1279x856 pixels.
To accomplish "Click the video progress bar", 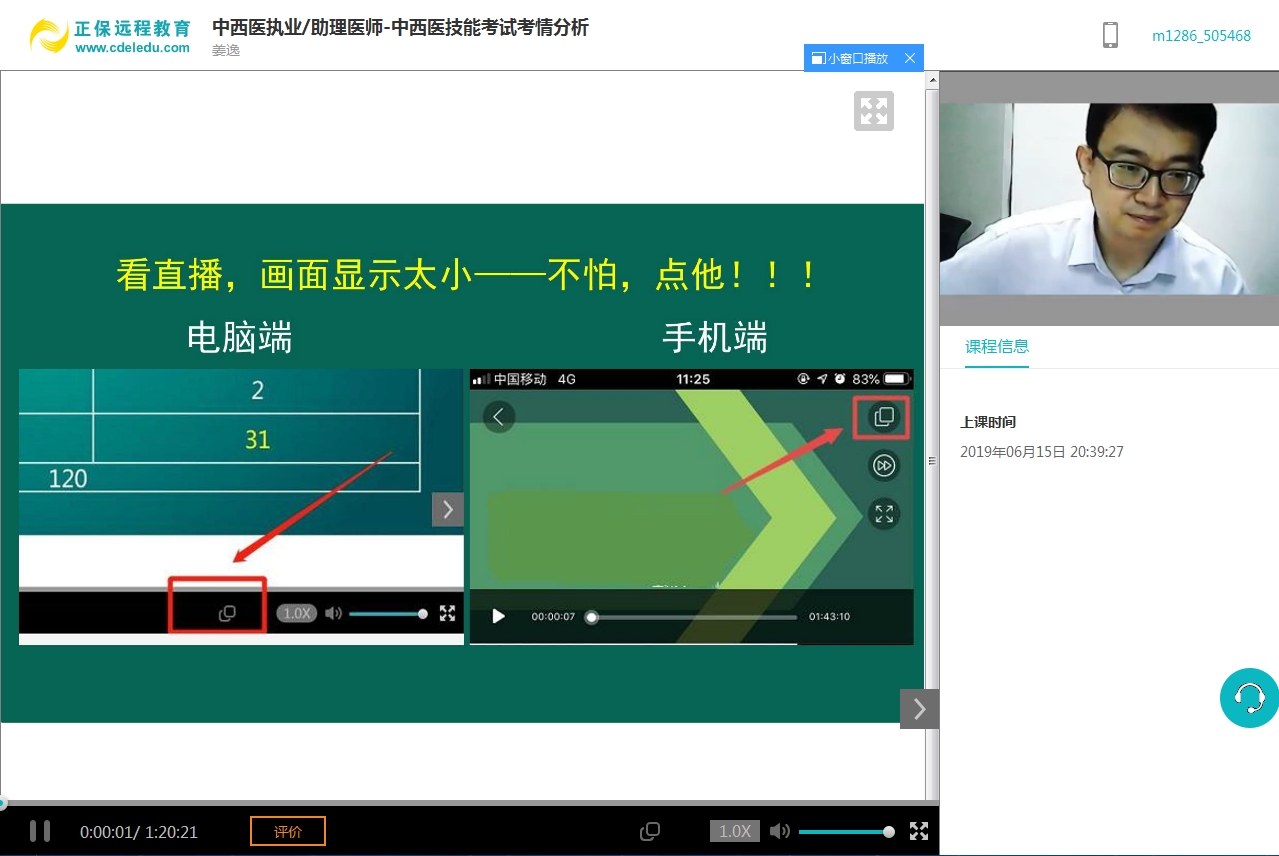I will click(470, 803).
